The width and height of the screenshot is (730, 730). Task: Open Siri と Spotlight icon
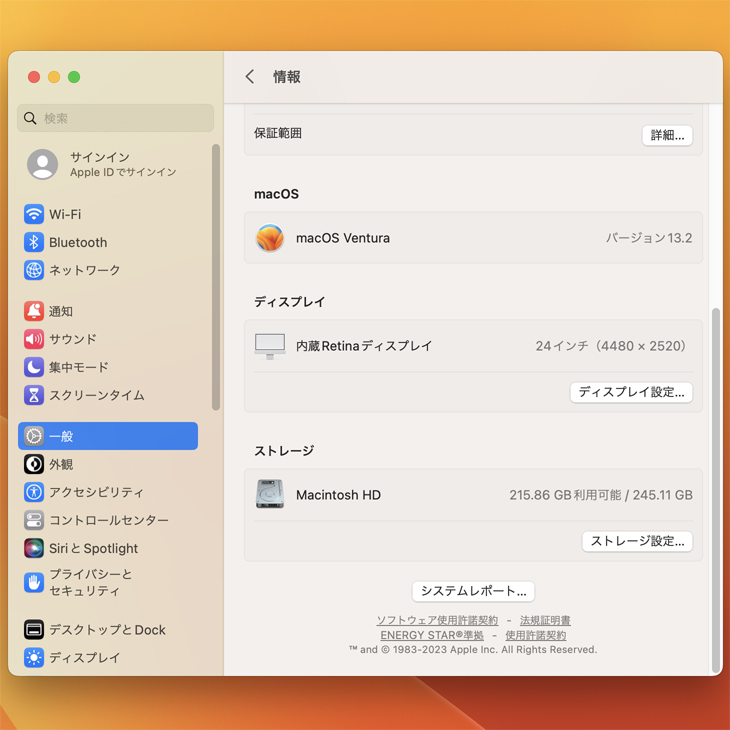pyautogui.click(x=34, y=548)
